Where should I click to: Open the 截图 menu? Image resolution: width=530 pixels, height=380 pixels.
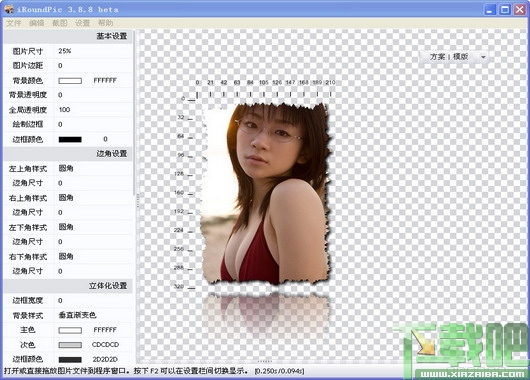tap(59, 23)
